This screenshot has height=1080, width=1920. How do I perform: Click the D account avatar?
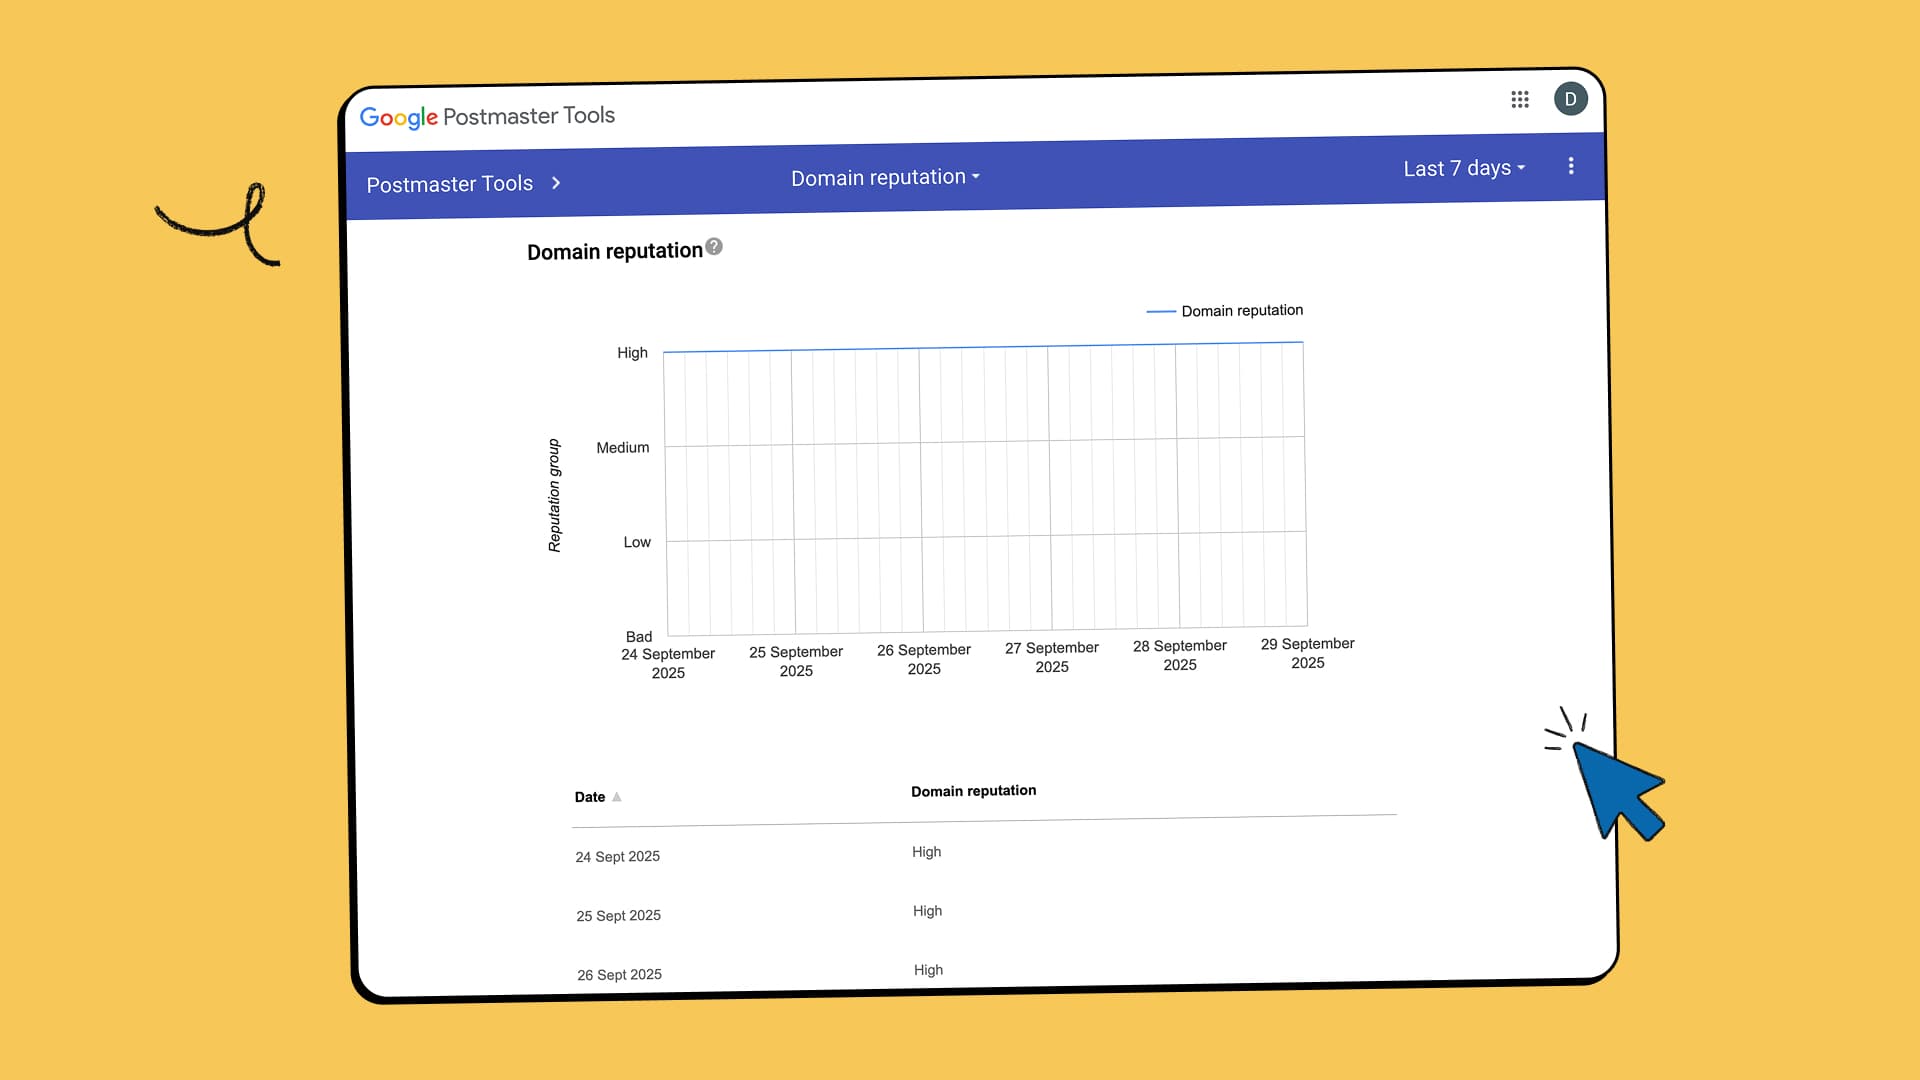(x=1570, y=99)
